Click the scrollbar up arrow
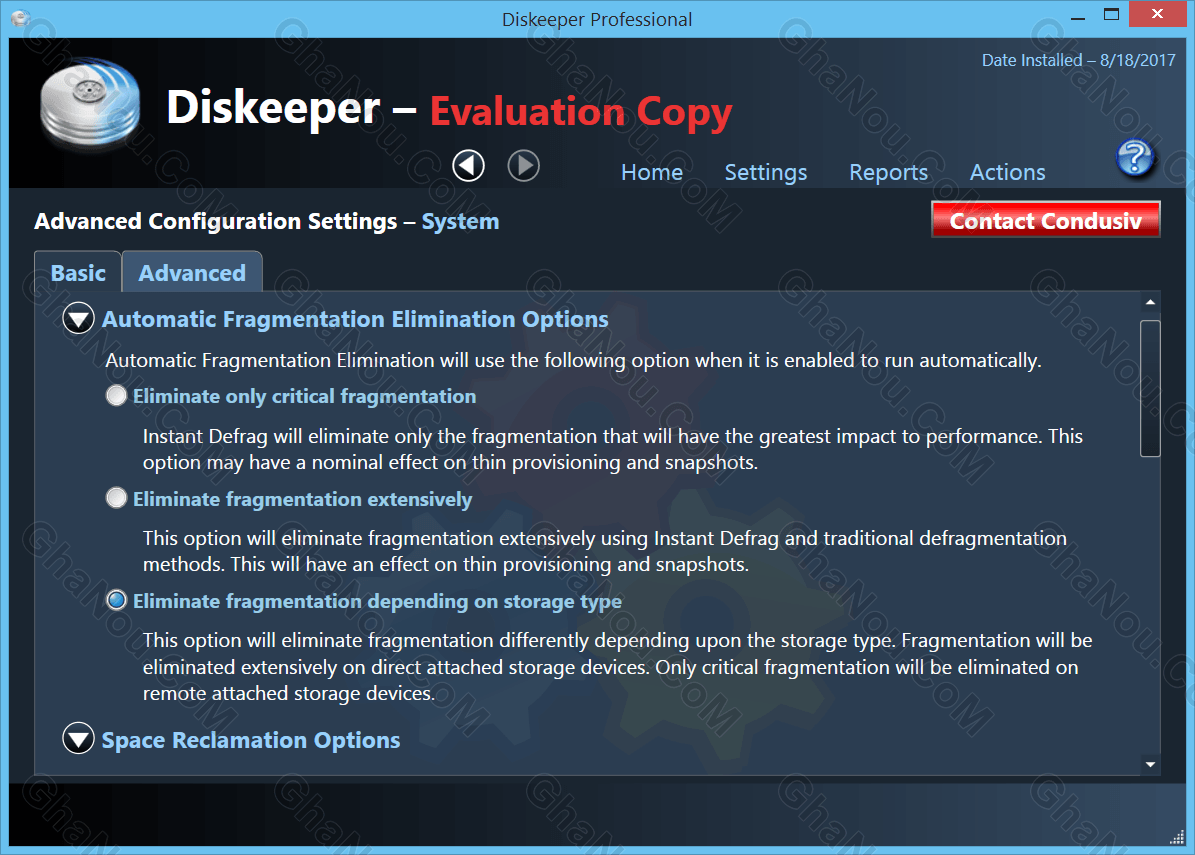Viewport: 1195px width, 855px height. (1150, 303)
